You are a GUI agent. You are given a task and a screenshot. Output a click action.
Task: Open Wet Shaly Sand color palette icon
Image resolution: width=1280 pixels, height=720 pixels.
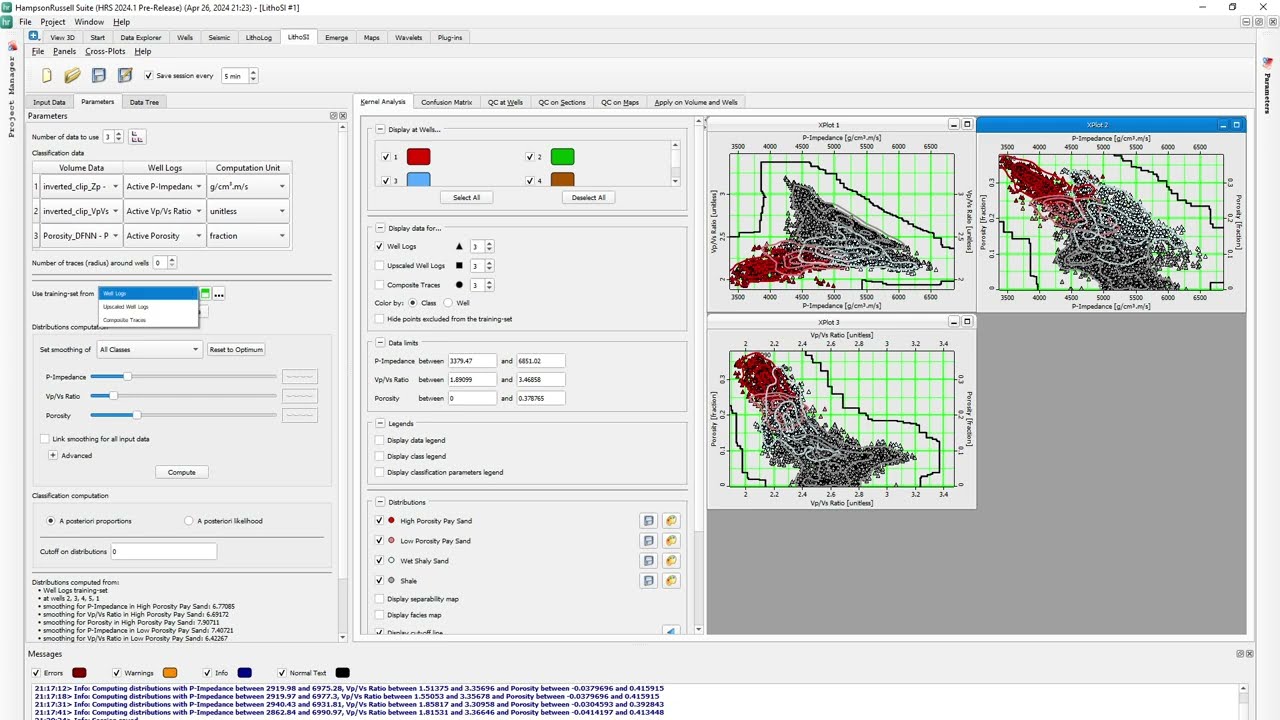pos(671,561)
